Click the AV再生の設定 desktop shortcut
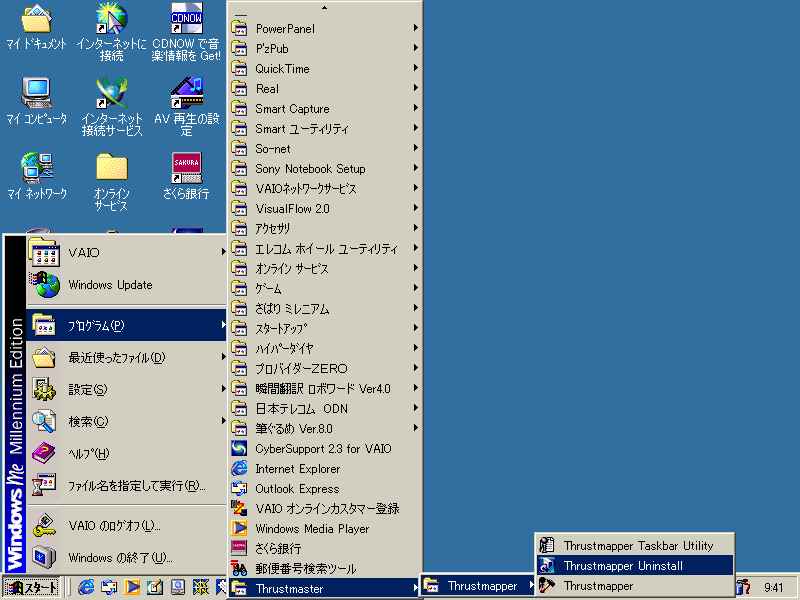Viewport: 800px width, 600px height. (x=186, y=106)
